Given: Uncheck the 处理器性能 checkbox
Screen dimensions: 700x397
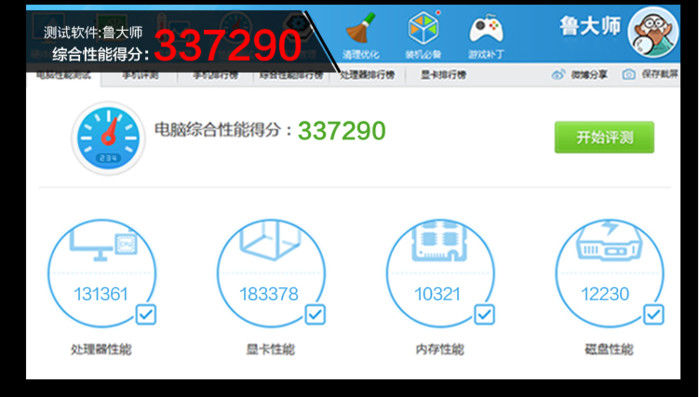Looking at the screenshot, I should (146, 314).
